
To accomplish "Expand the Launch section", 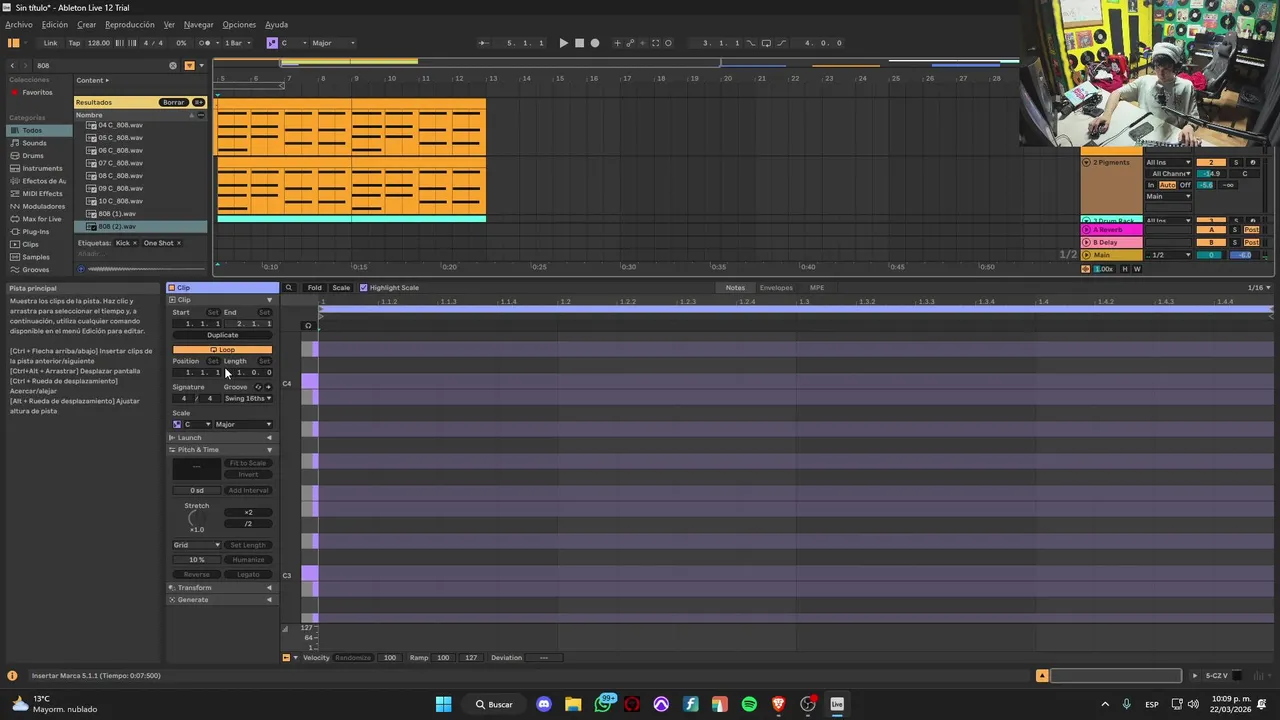I will coord(221,438).
